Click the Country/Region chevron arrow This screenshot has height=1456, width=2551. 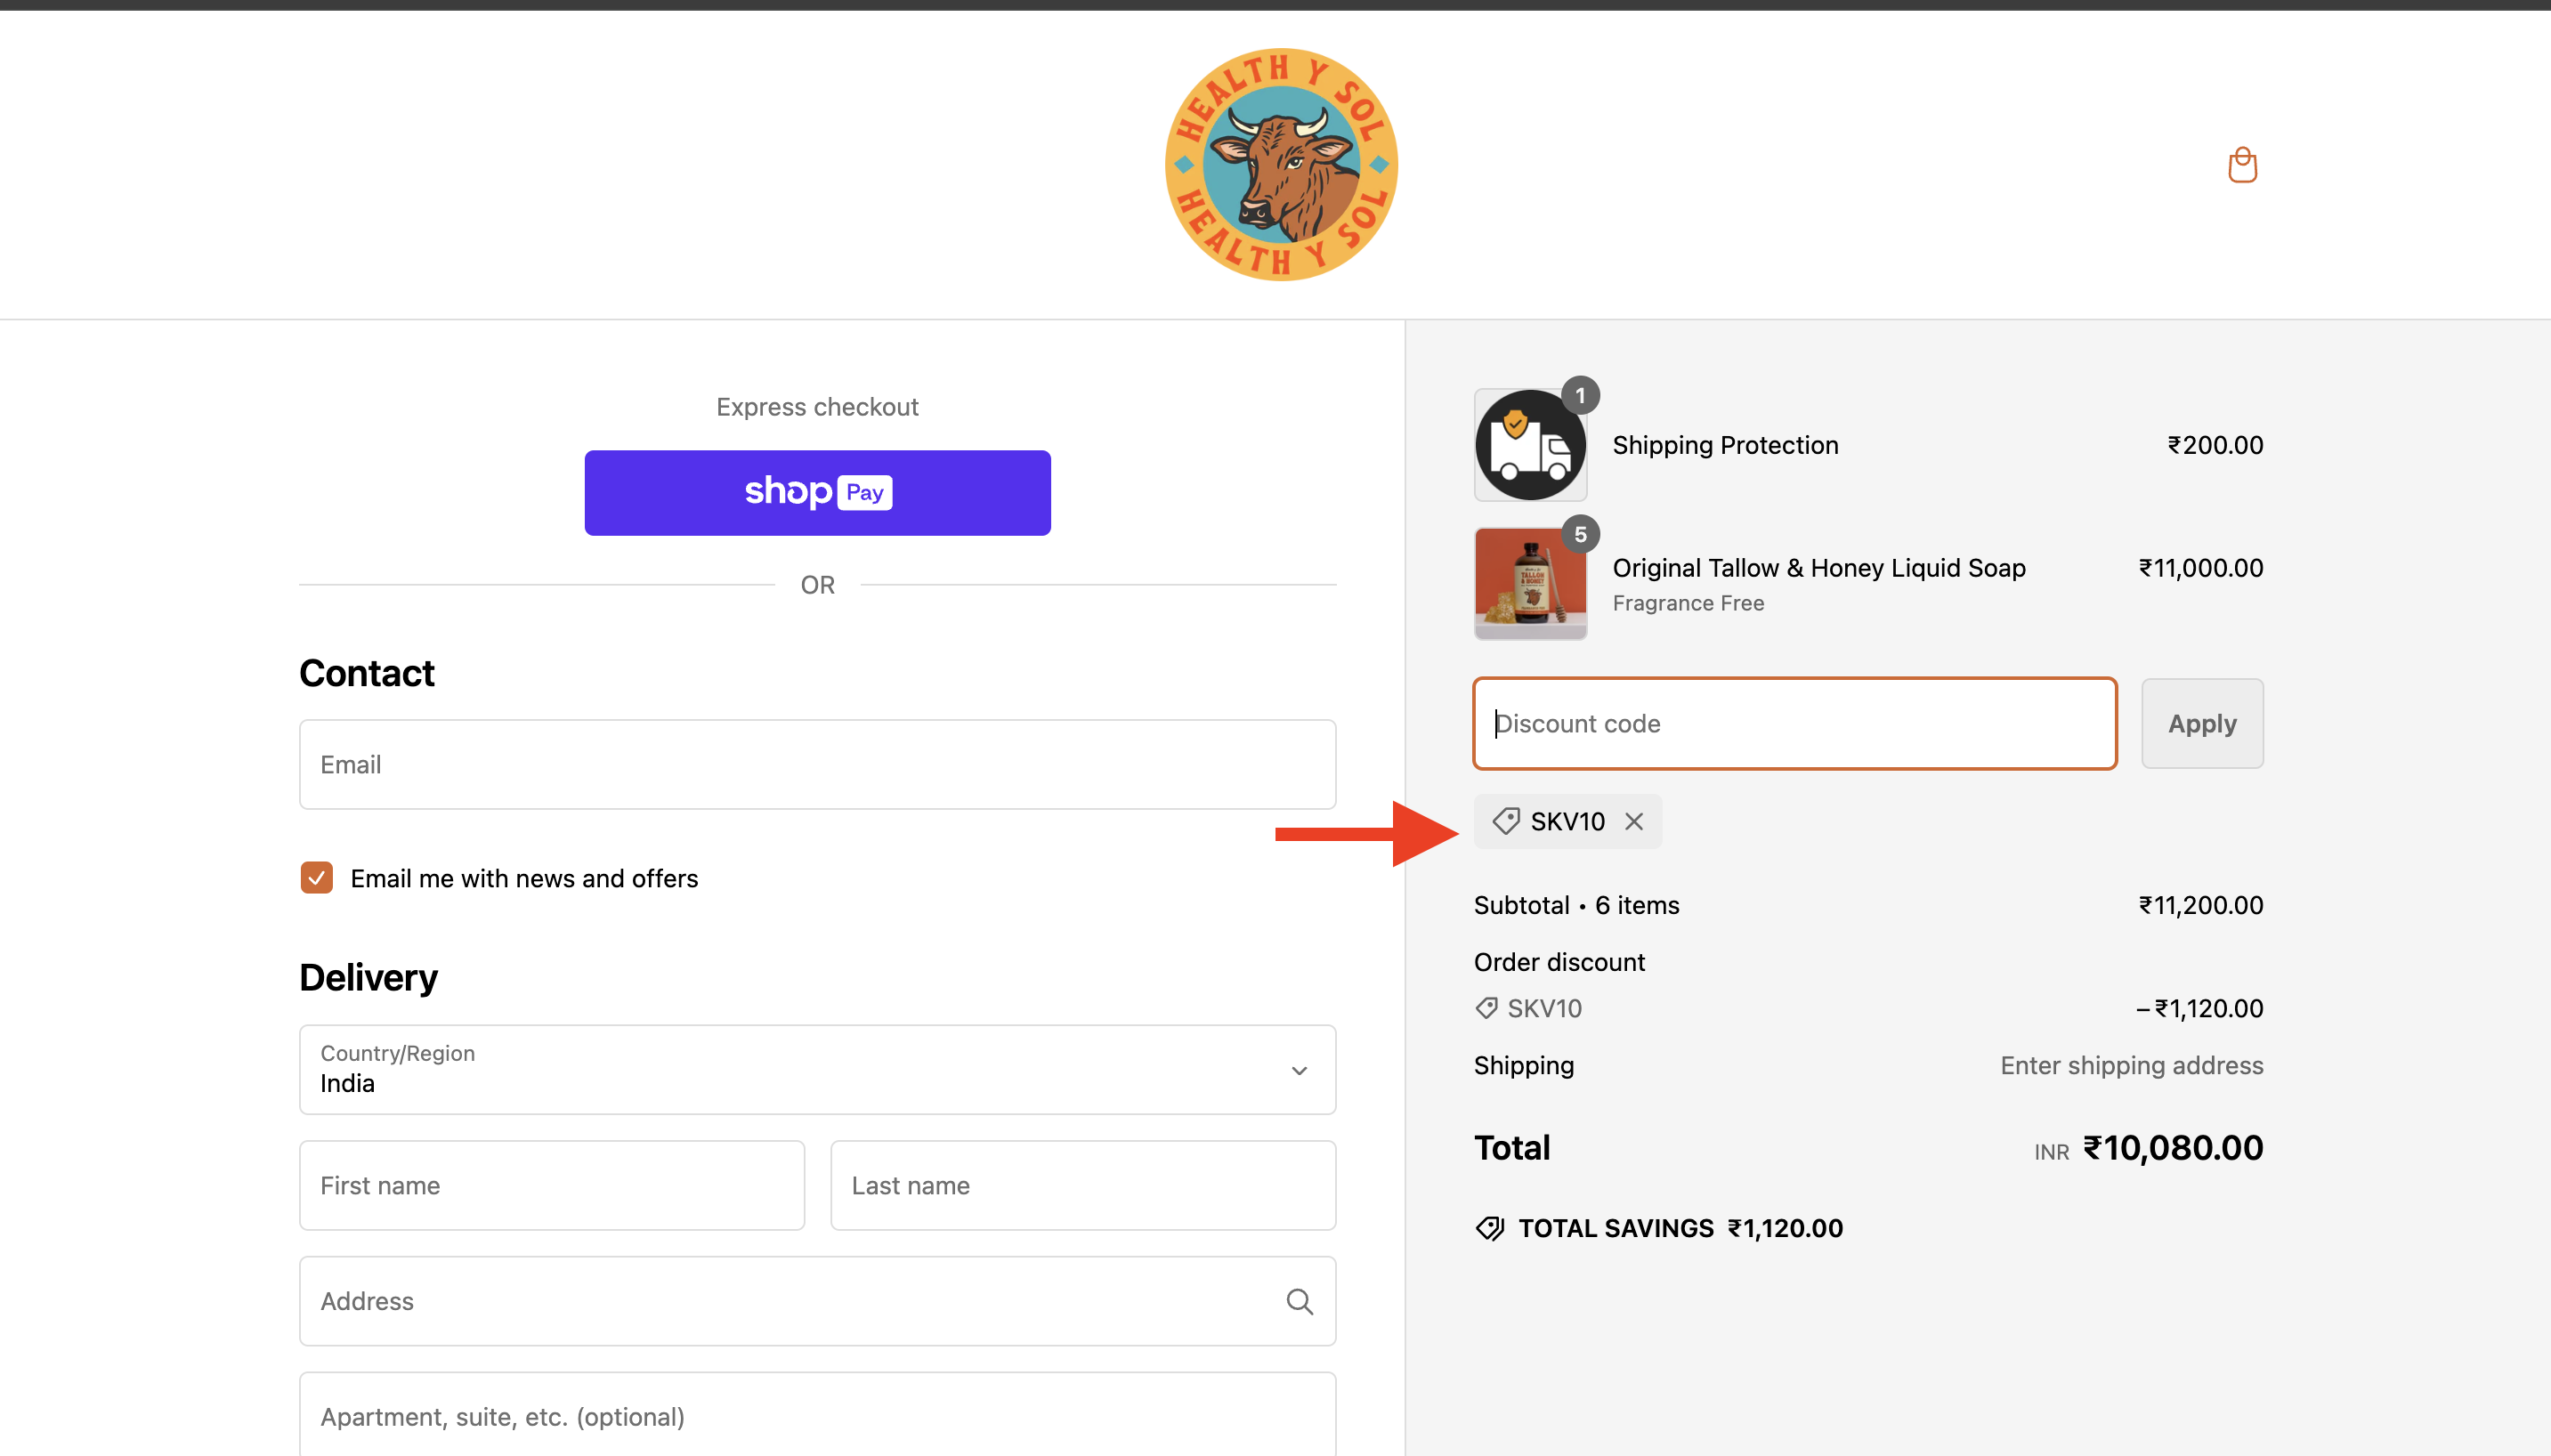click(x=1299, y=1070)
